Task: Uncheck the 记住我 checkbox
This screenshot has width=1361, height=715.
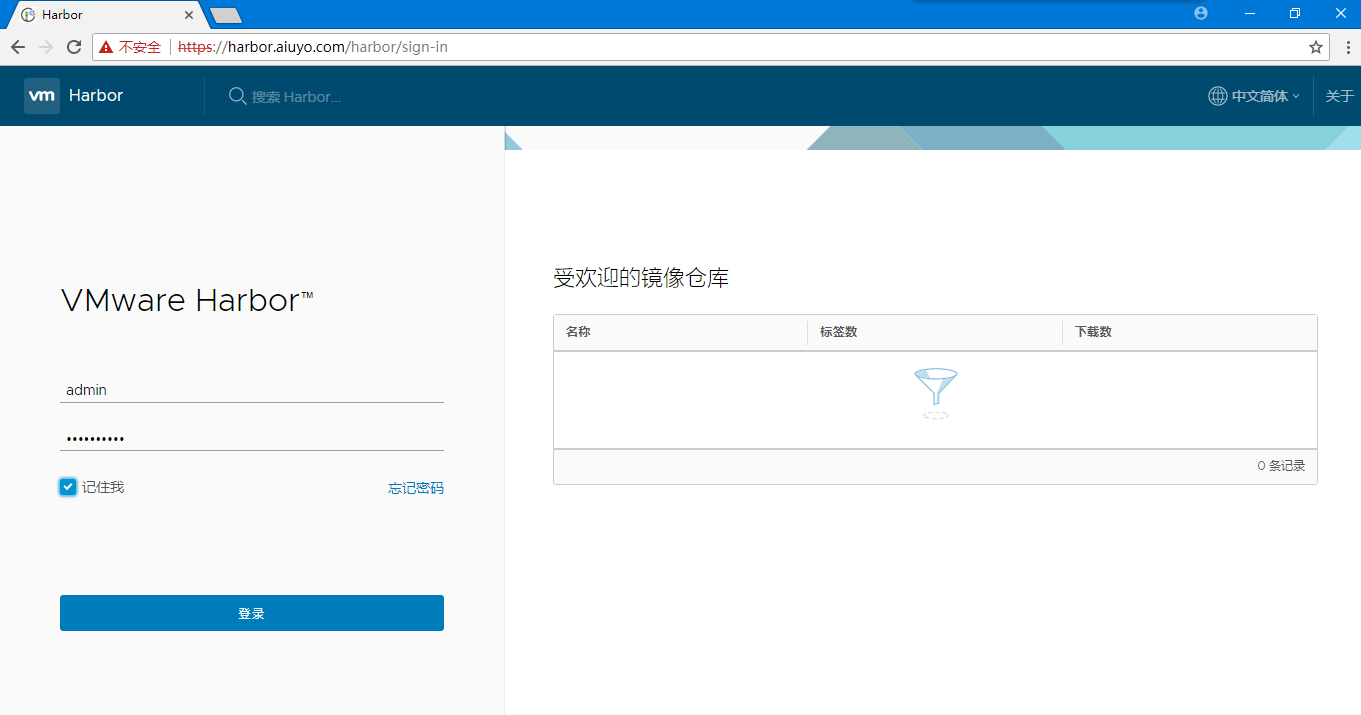Action: 68,487
